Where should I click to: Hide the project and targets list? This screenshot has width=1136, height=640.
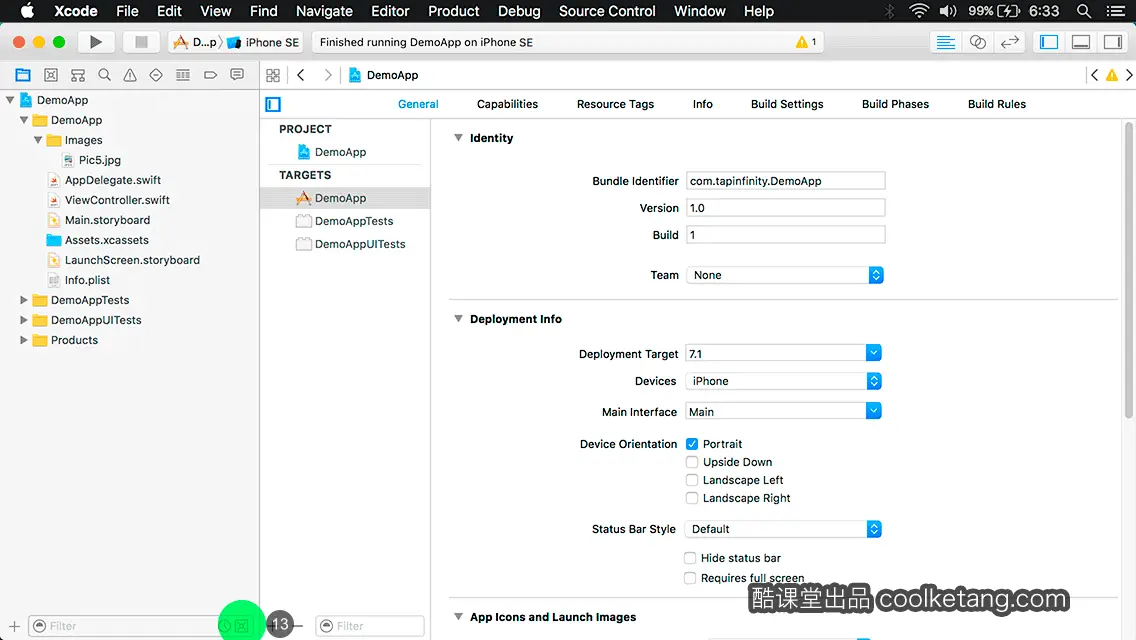click(x=273, y=104)
